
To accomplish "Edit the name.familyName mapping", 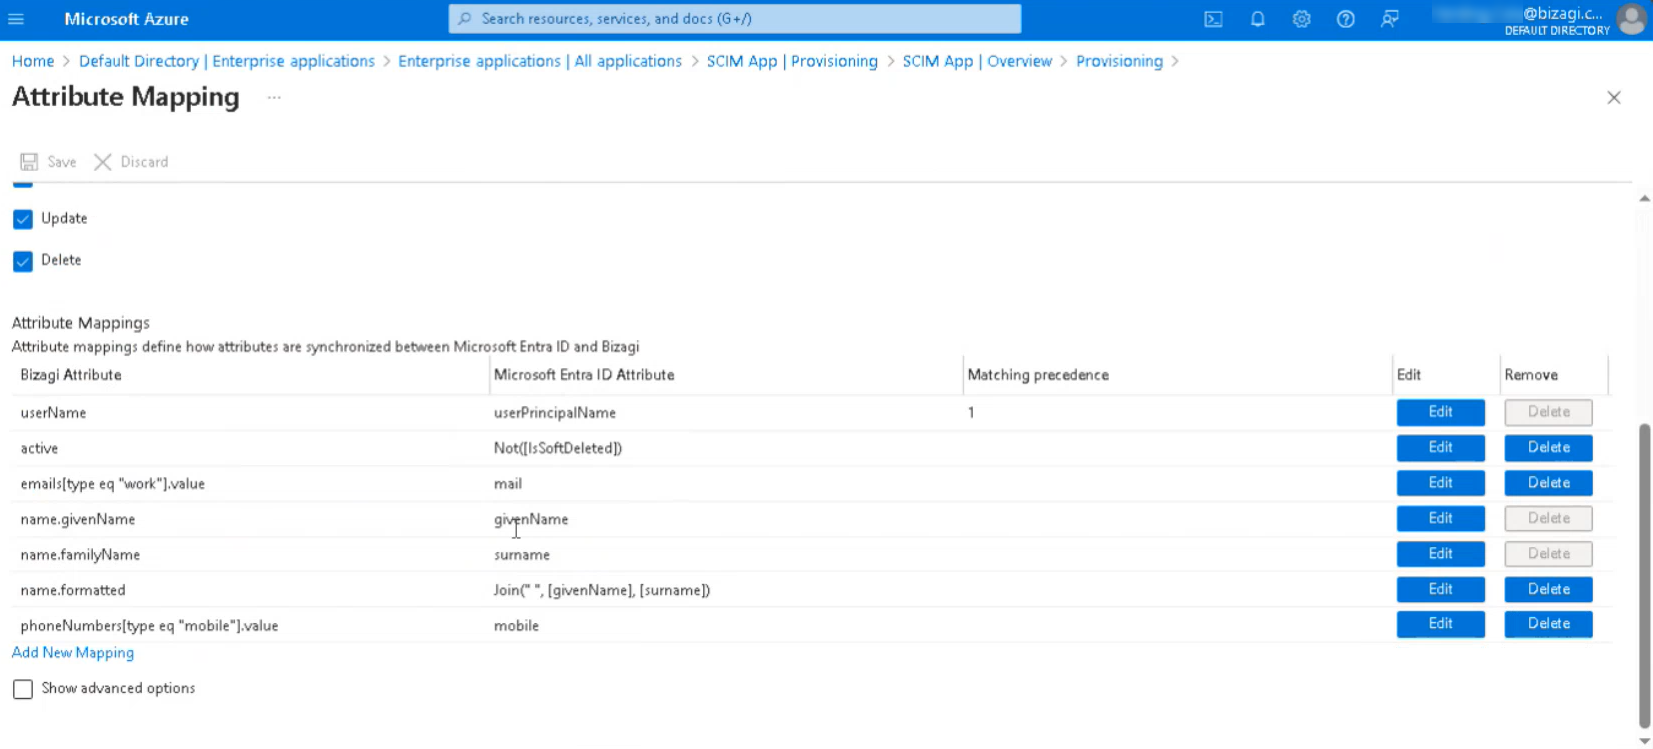I will click(1440, 554).
